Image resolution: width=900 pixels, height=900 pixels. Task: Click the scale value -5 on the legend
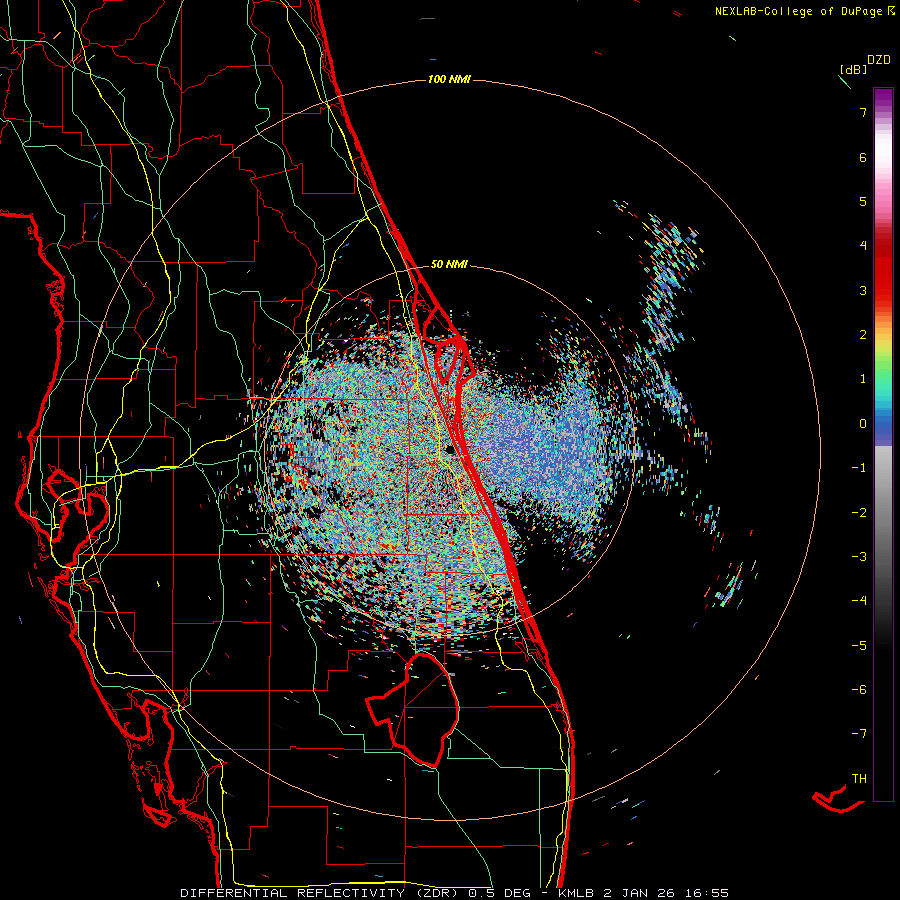click(x=859, y=645)
